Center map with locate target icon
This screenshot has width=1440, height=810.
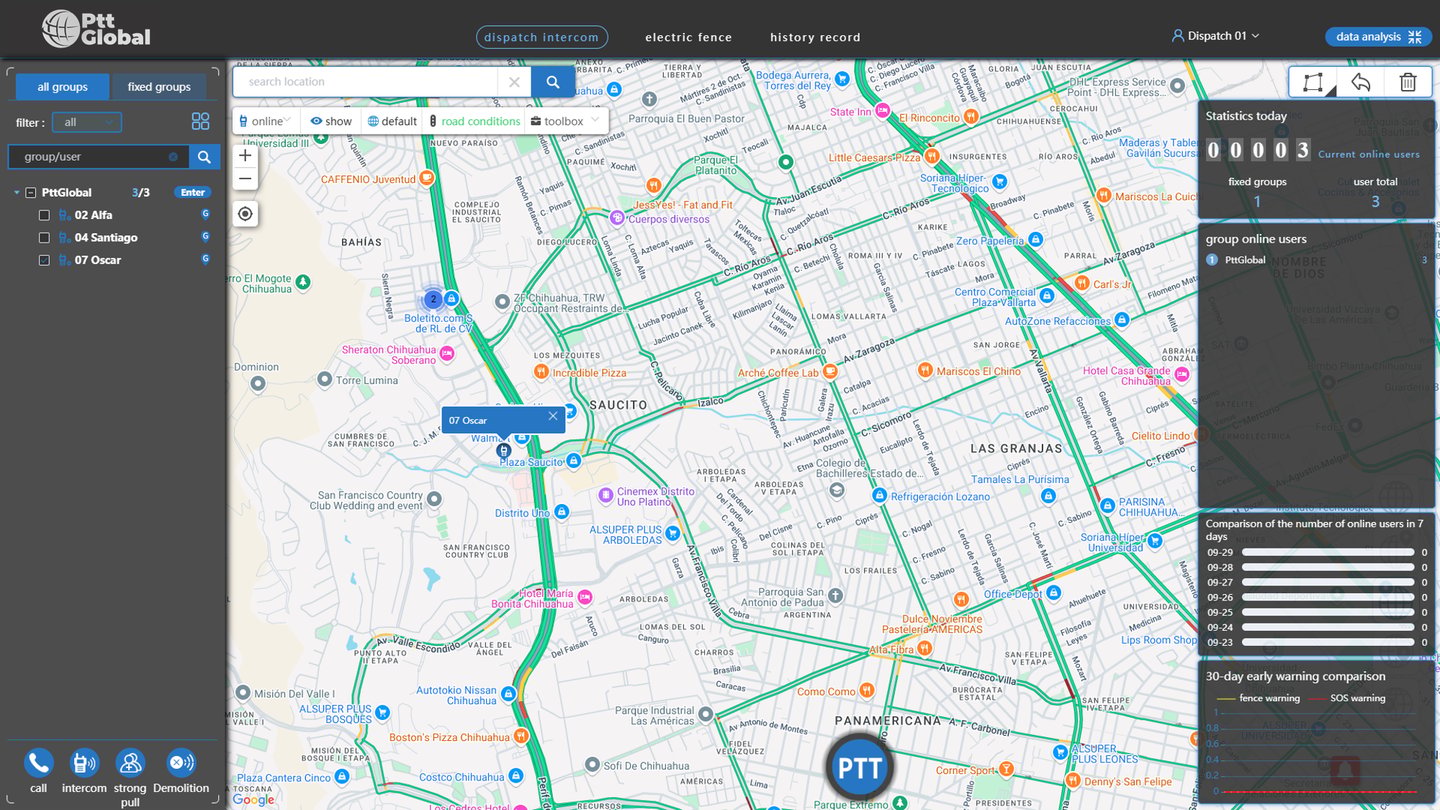click(245, 214)
